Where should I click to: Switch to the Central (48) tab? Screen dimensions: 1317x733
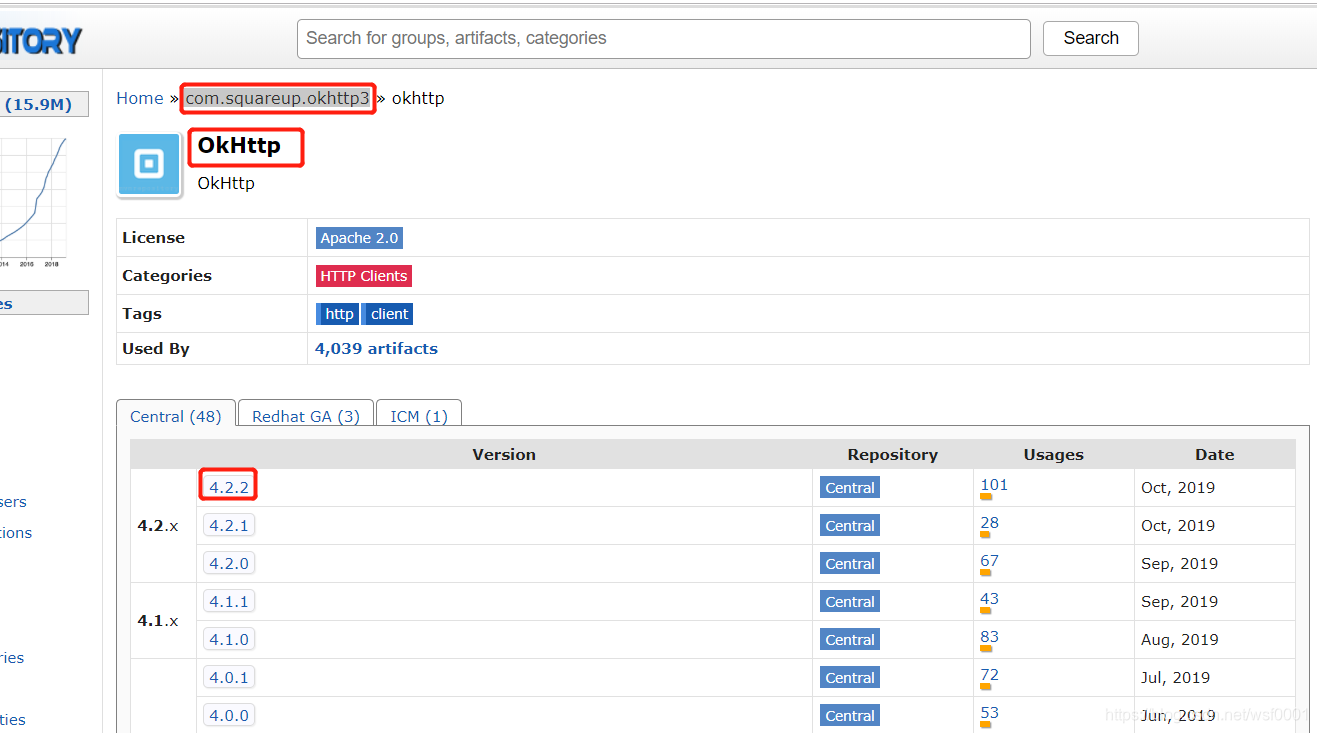[x=176, y=416]
